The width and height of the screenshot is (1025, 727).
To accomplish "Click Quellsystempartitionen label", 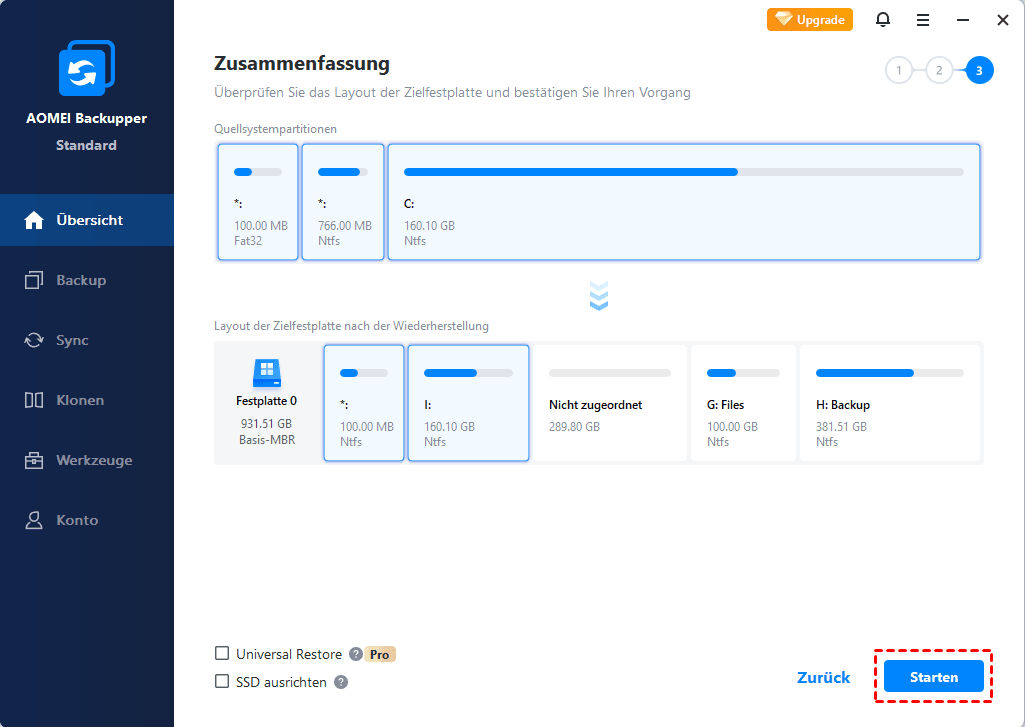I will click(x=275, y=129).
